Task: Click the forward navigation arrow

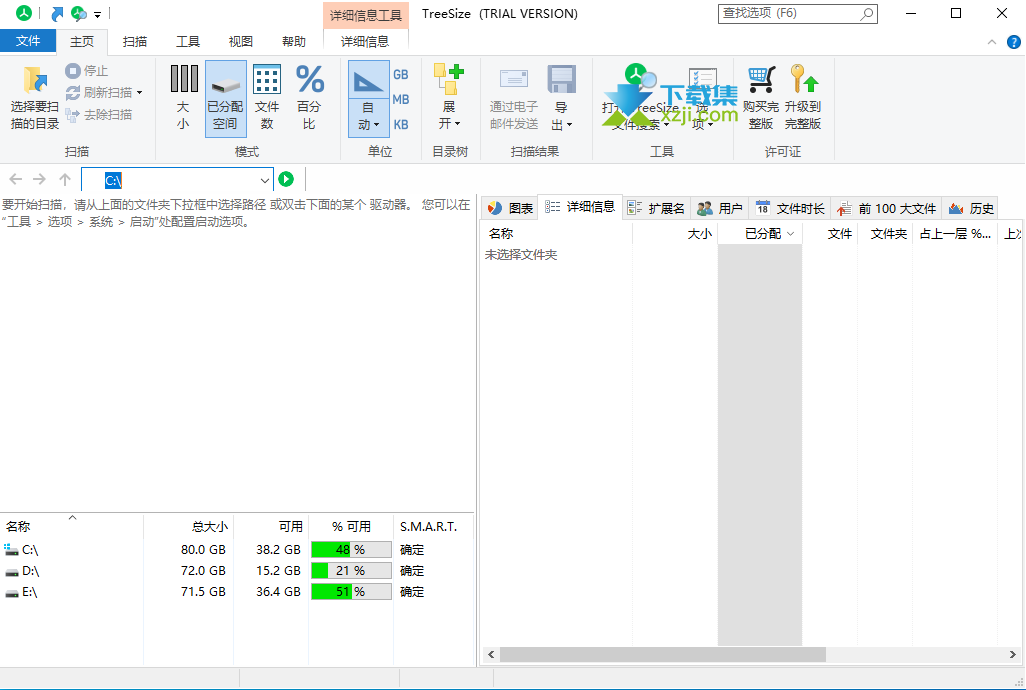Action: (x=39, y=179)
